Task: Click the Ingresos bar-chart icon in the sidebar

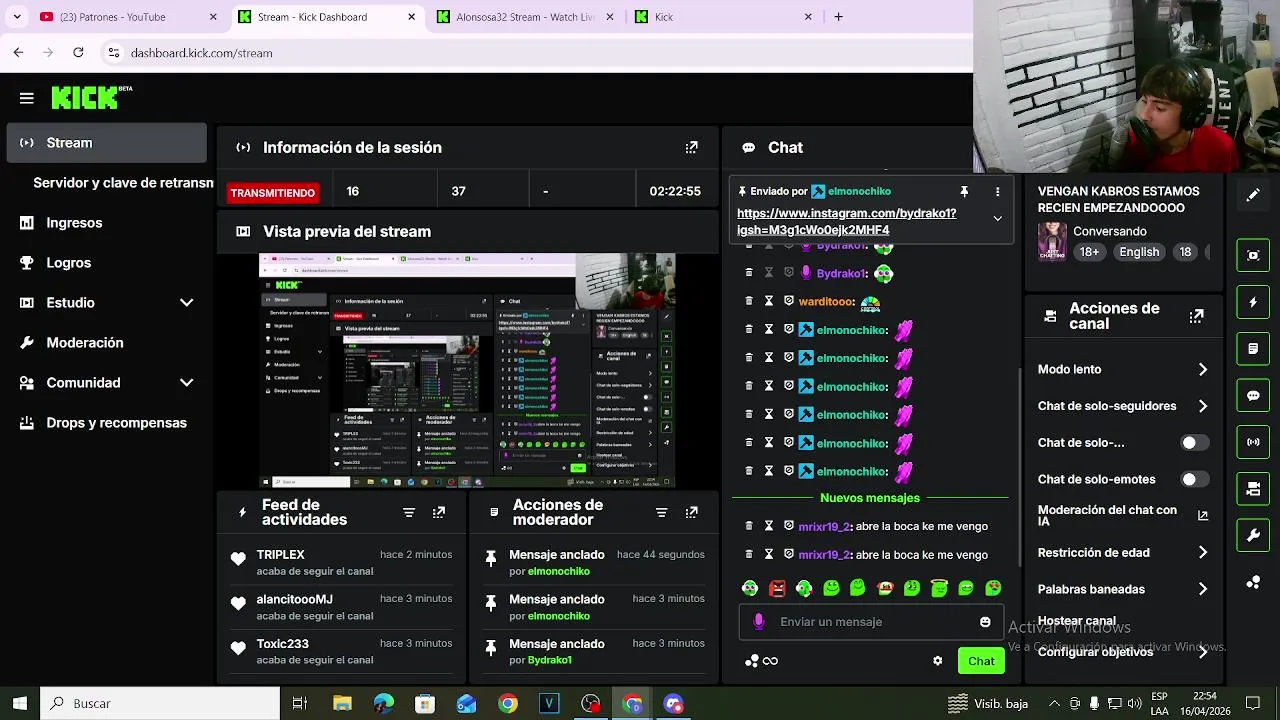Action: point(27,223)
